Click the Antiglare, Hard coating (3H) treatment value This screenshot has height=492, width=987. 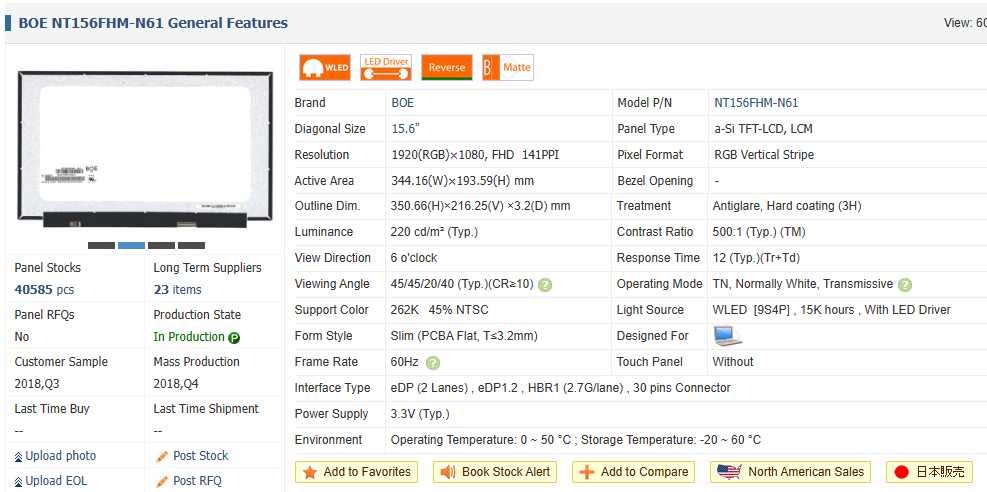(x=787, y=206)
